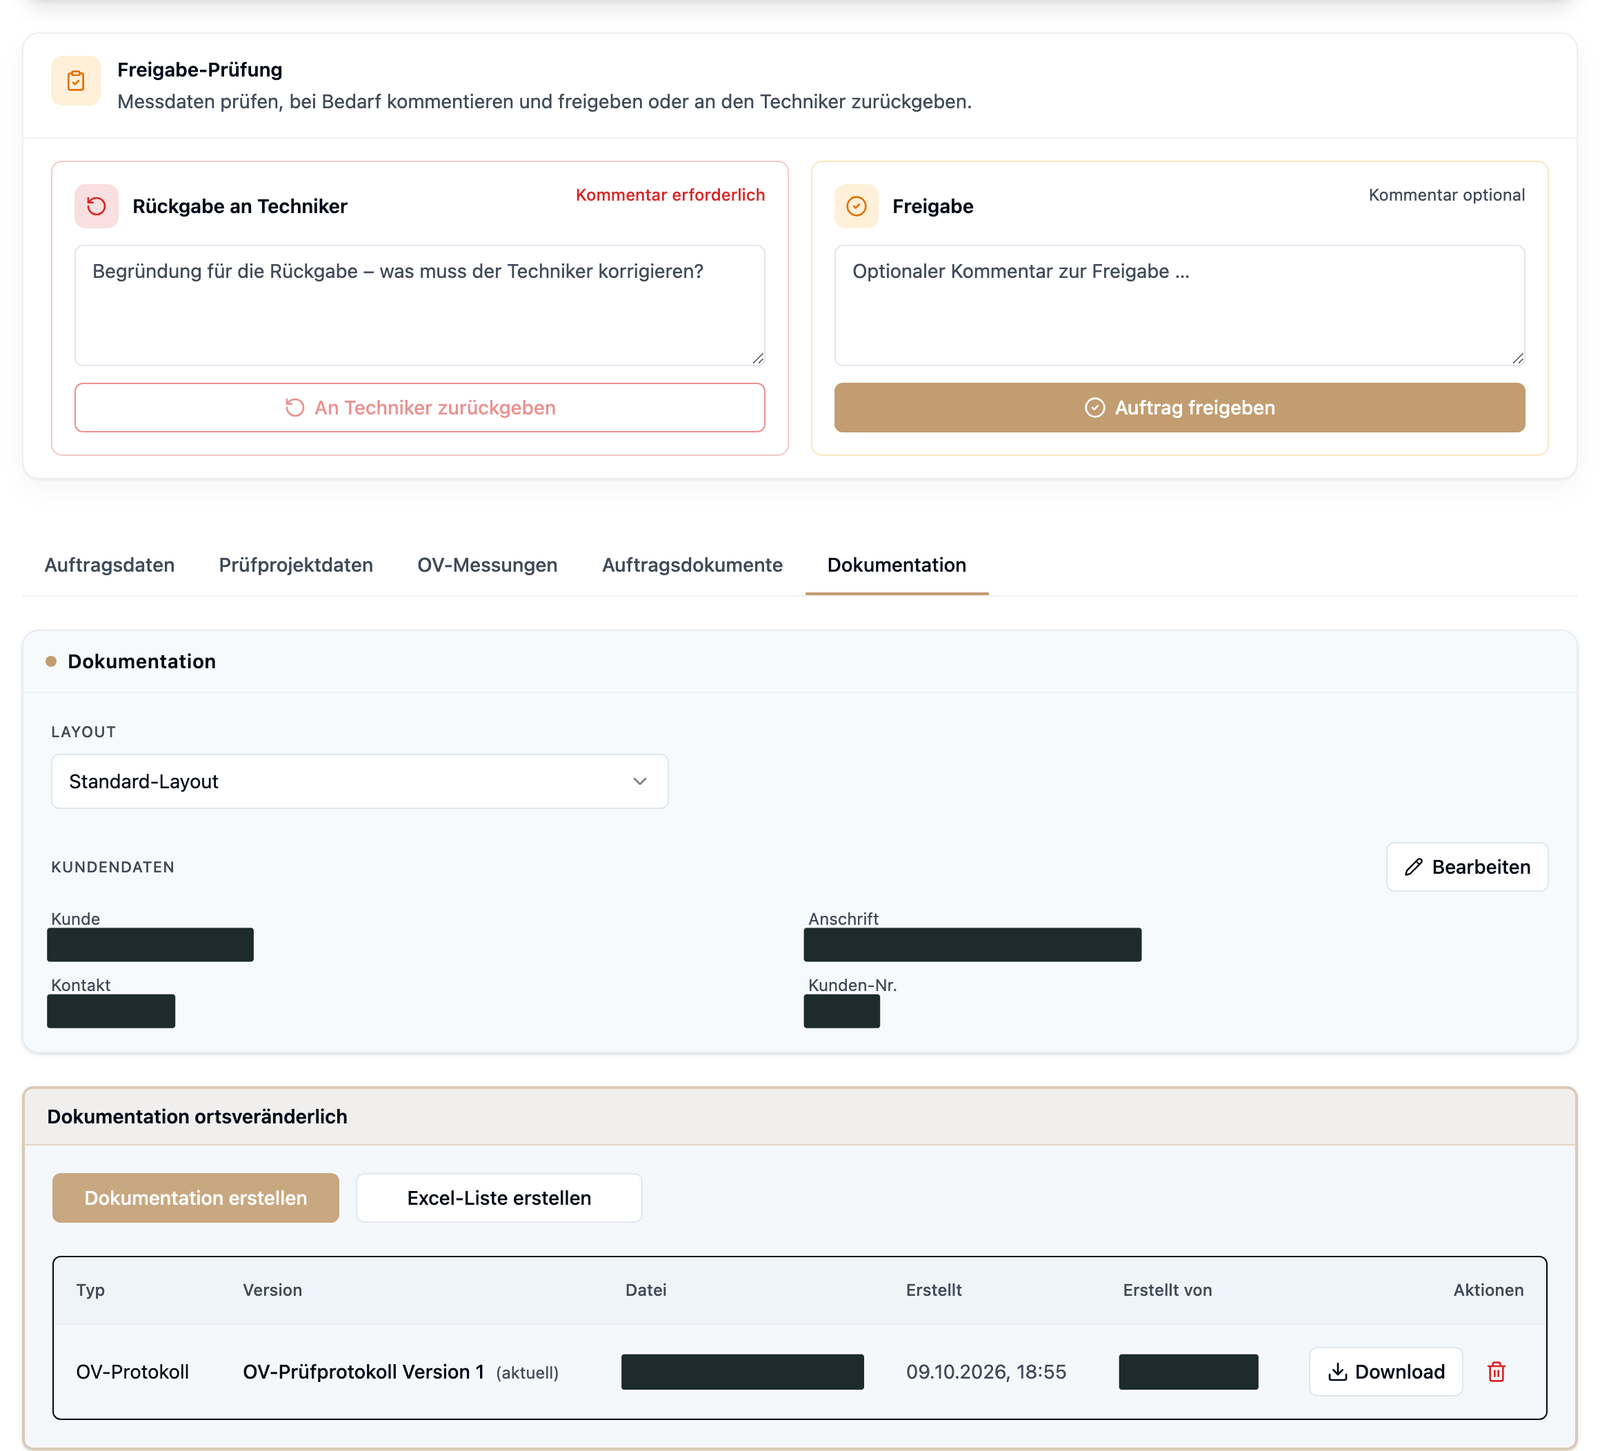Click An Techniker zurückgeben button
This screenshot has width=1600, height=1451.
(x=420, y=408)
